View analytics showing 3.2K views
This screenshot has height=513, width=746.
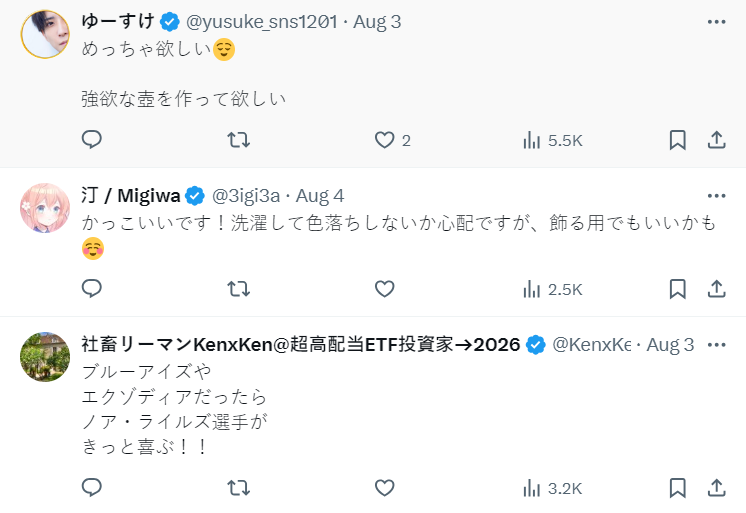552,488
